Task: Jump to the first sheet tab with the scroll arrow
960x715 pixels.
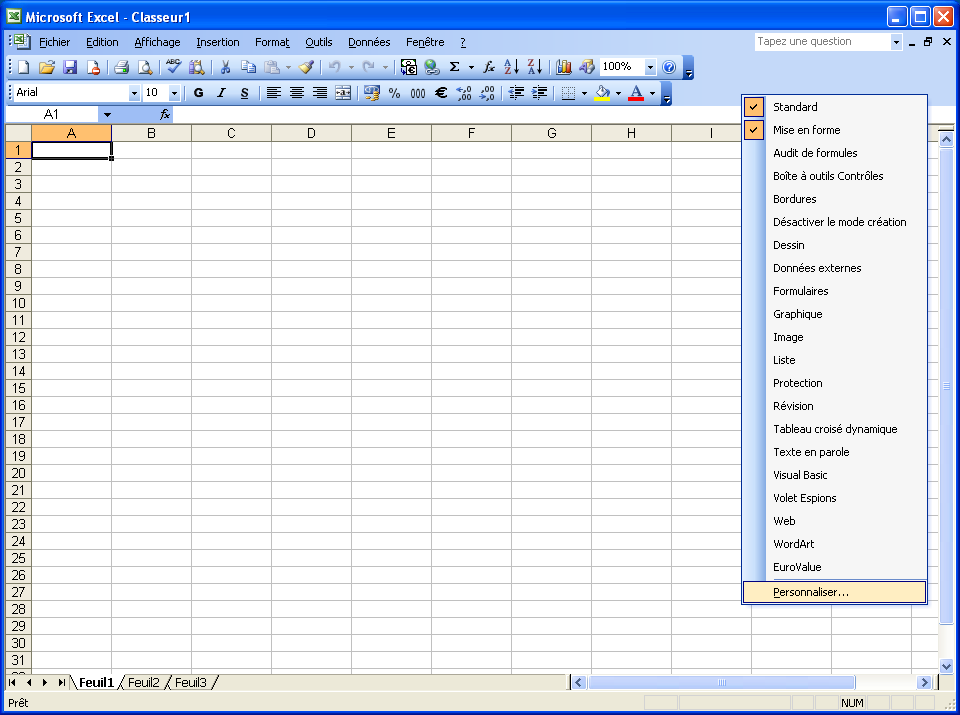Action: [12, 683]
